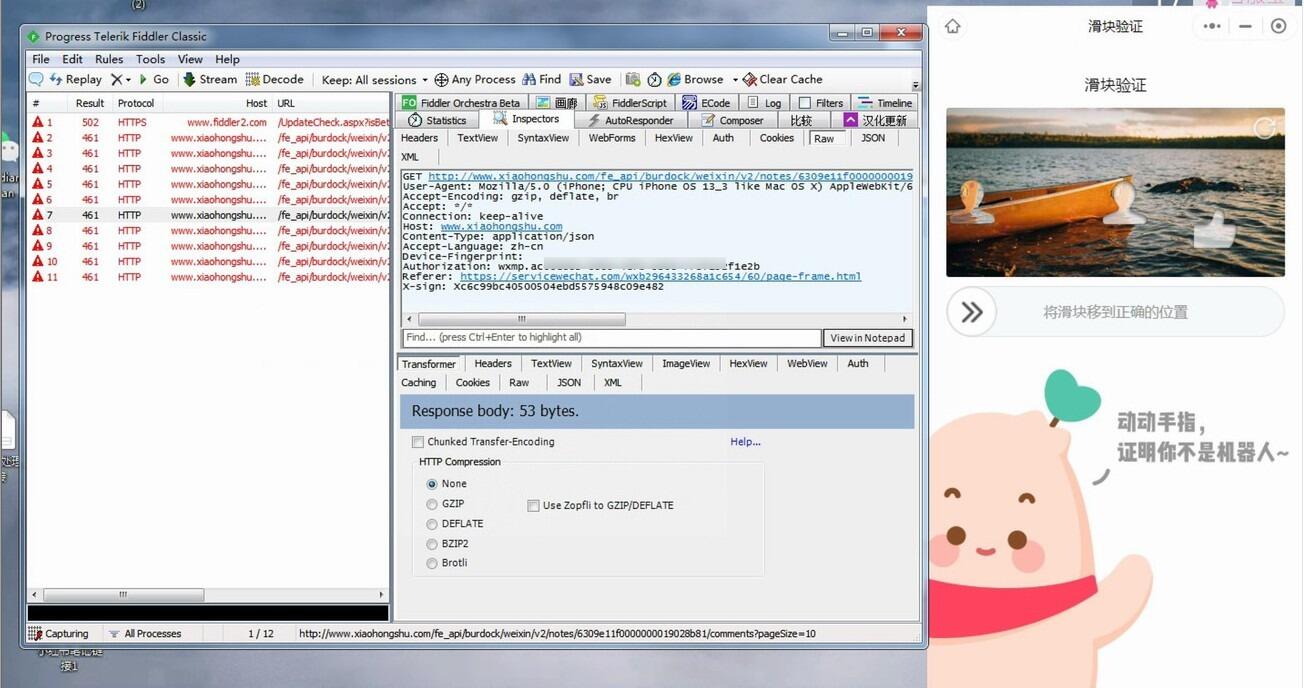The height and width of the screenshot is (688, 1304).
Task: Click the Stream toolbar icon
Action: 209,80
